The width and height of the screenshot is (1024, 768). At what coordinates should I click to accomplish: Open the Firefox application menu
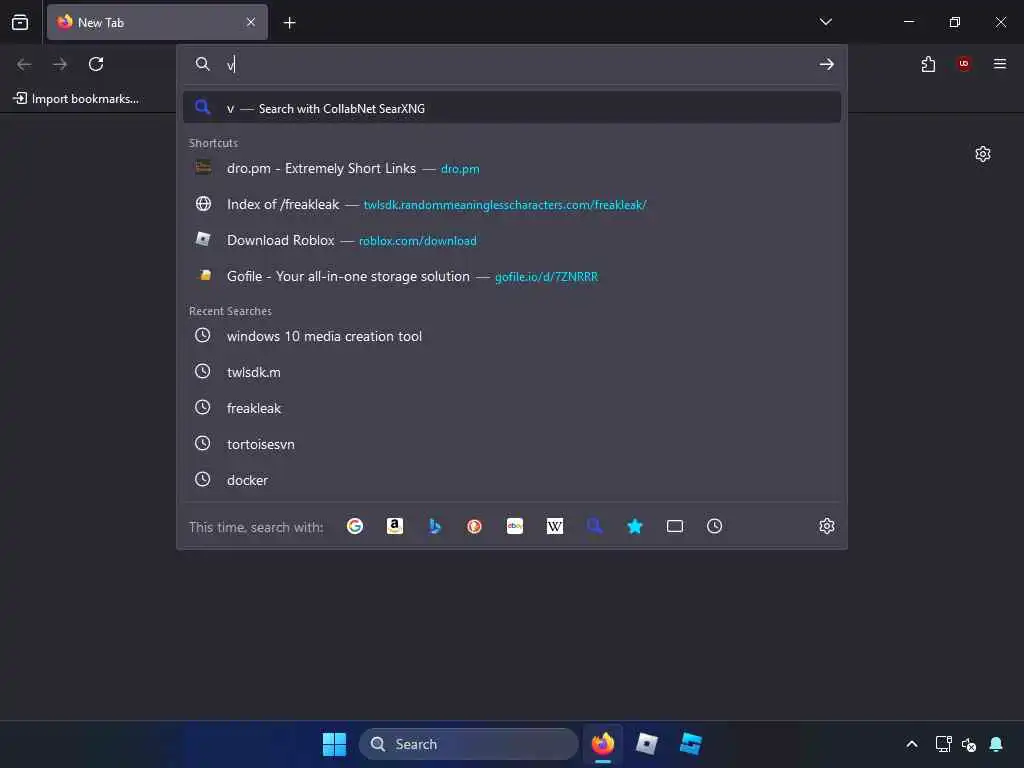(1000, 64)
